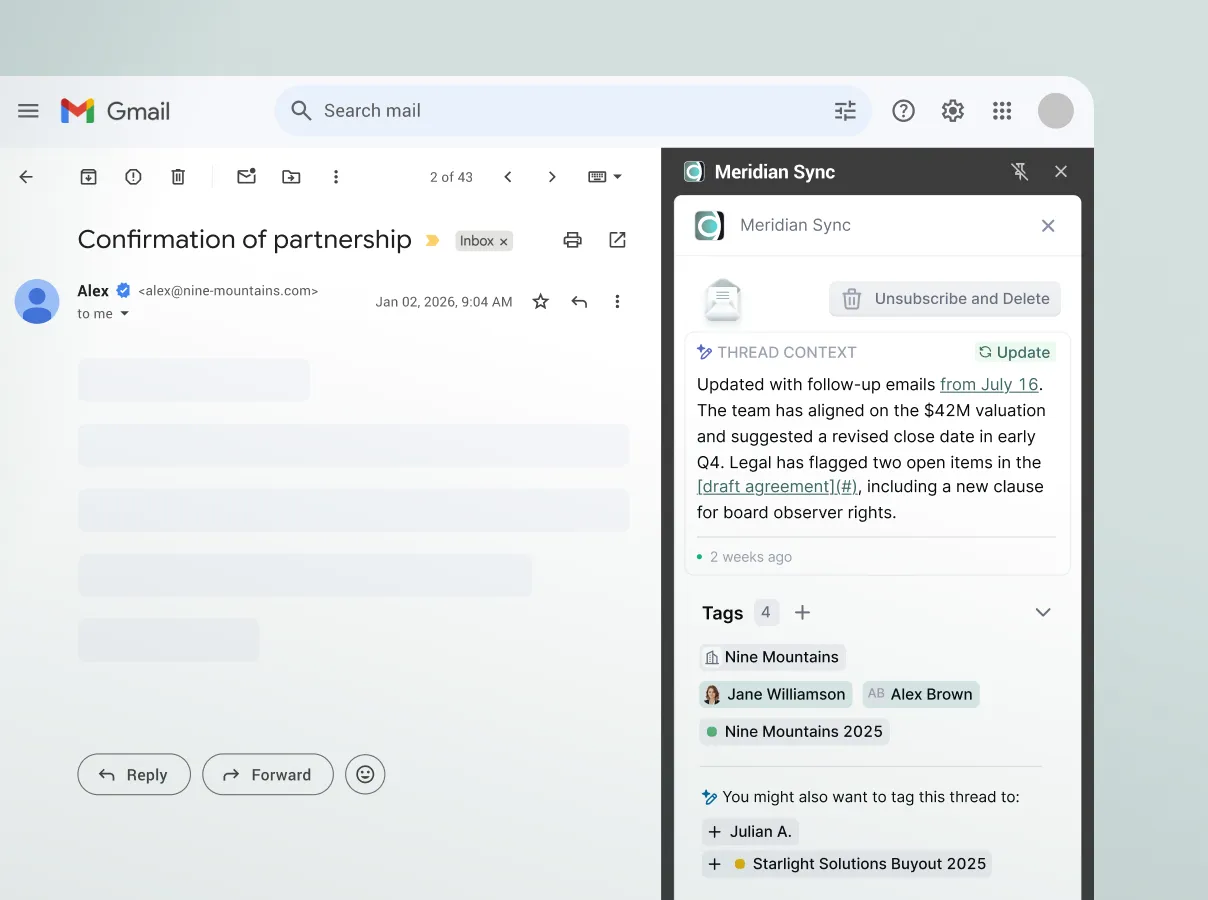Click the Update thread context button

1014,352
